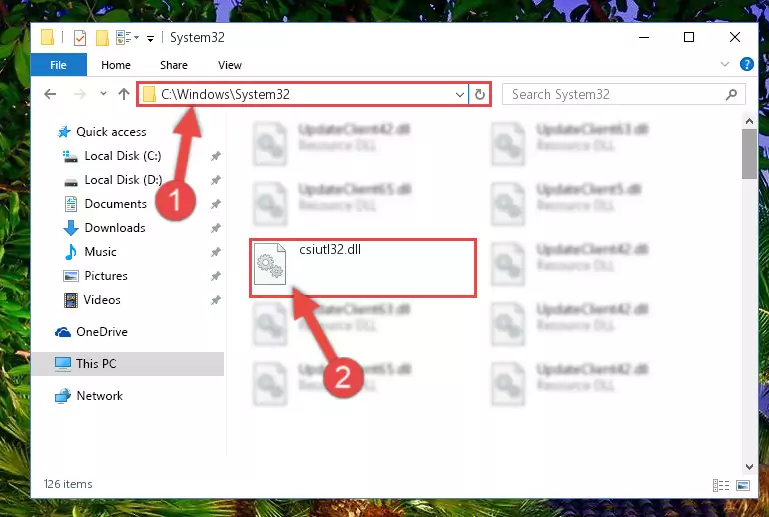Open Music folder in sidebar
Image resolution: width=769 pixels, height=517 pixels.
click(100, 252)
